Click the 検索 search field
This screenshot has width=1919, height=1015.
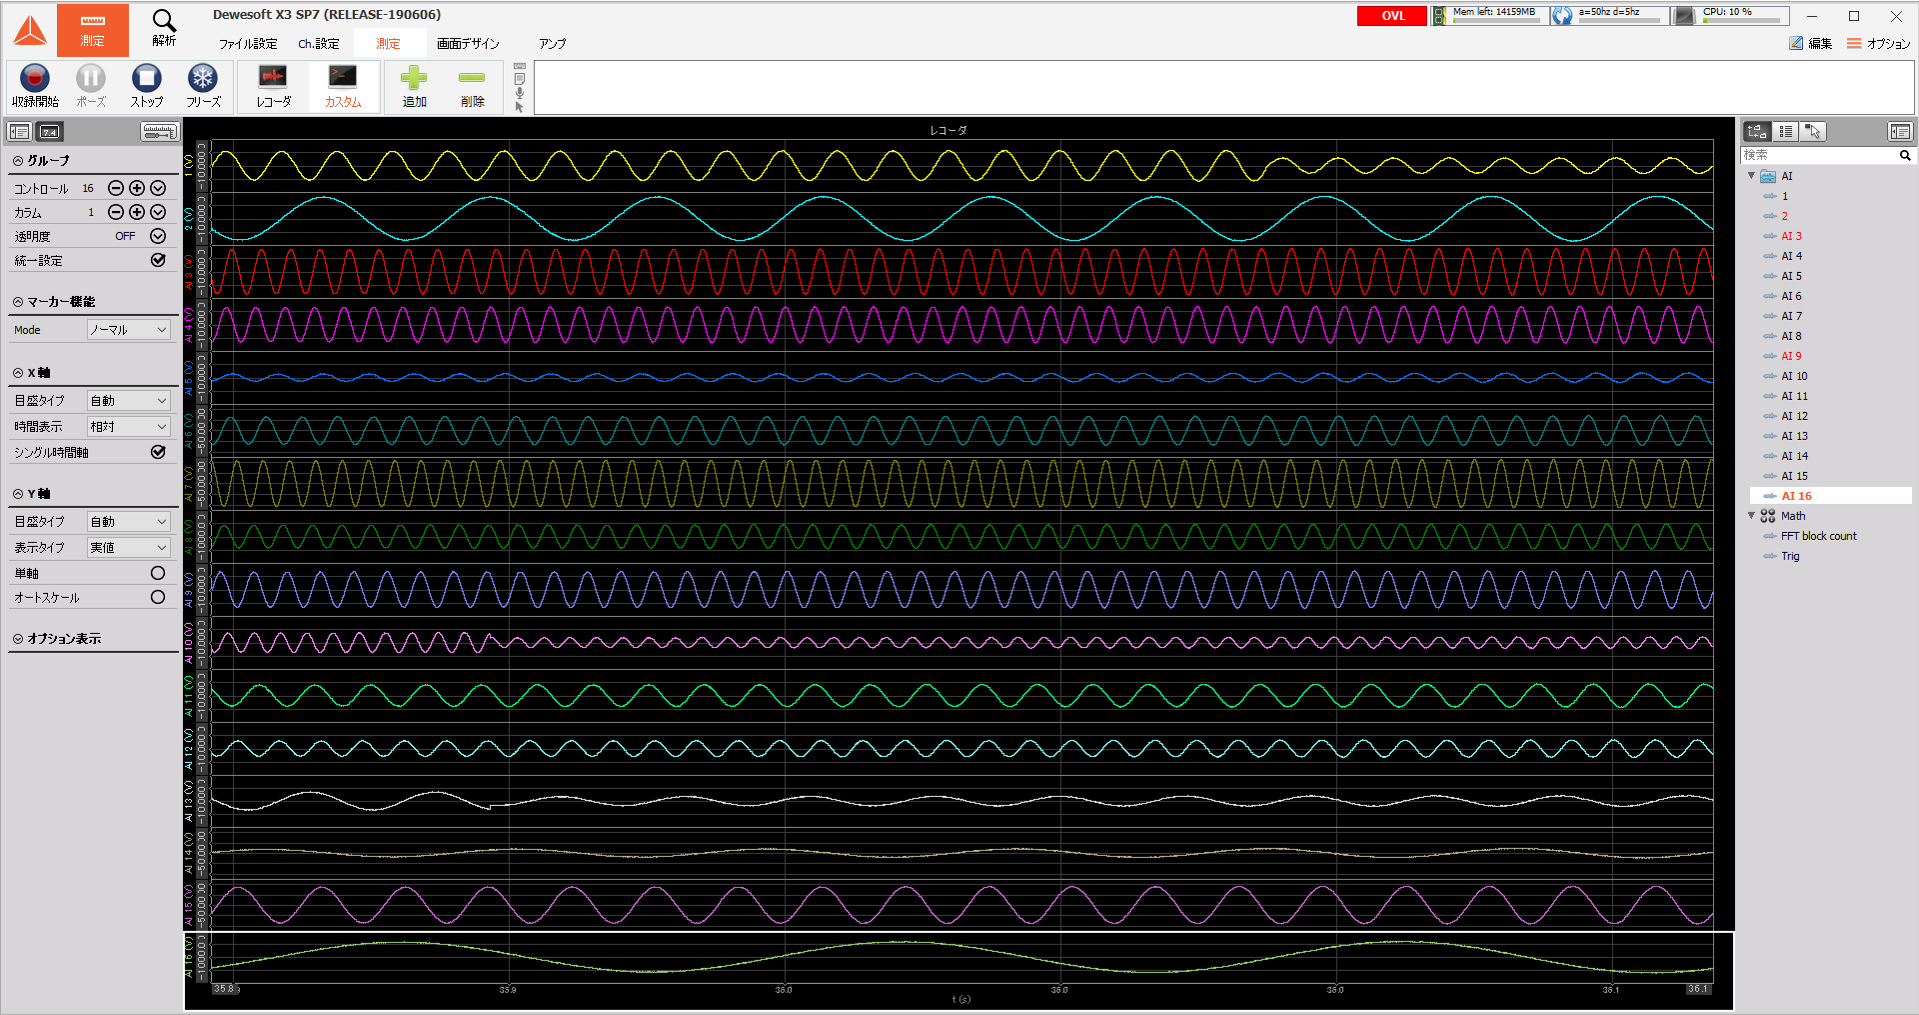pyautogui.click(x=1819, y=155)
